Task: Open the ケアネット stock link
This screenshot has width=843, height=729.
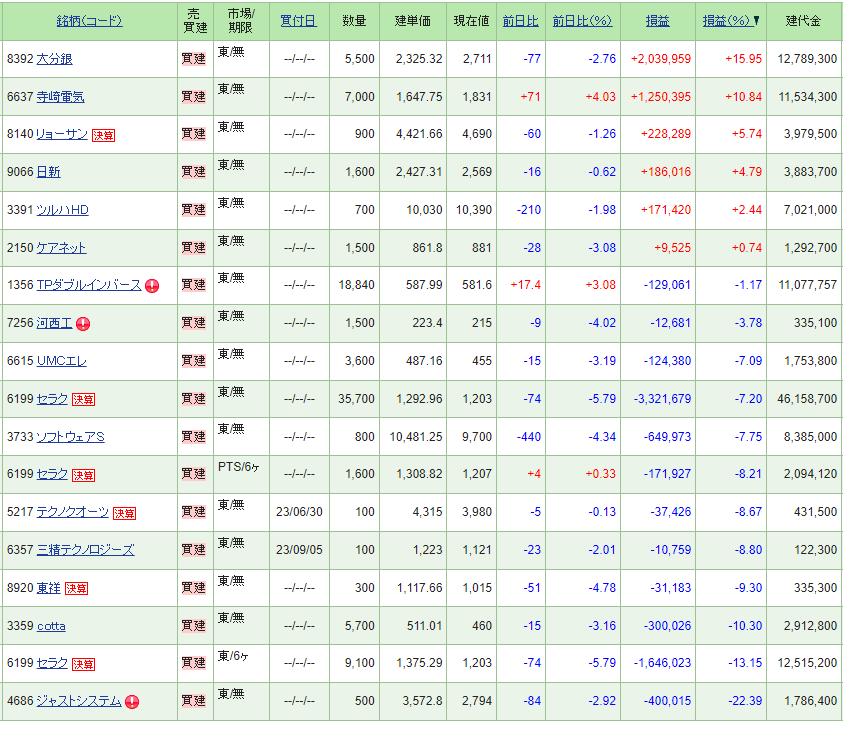Action: pos(61,248)
